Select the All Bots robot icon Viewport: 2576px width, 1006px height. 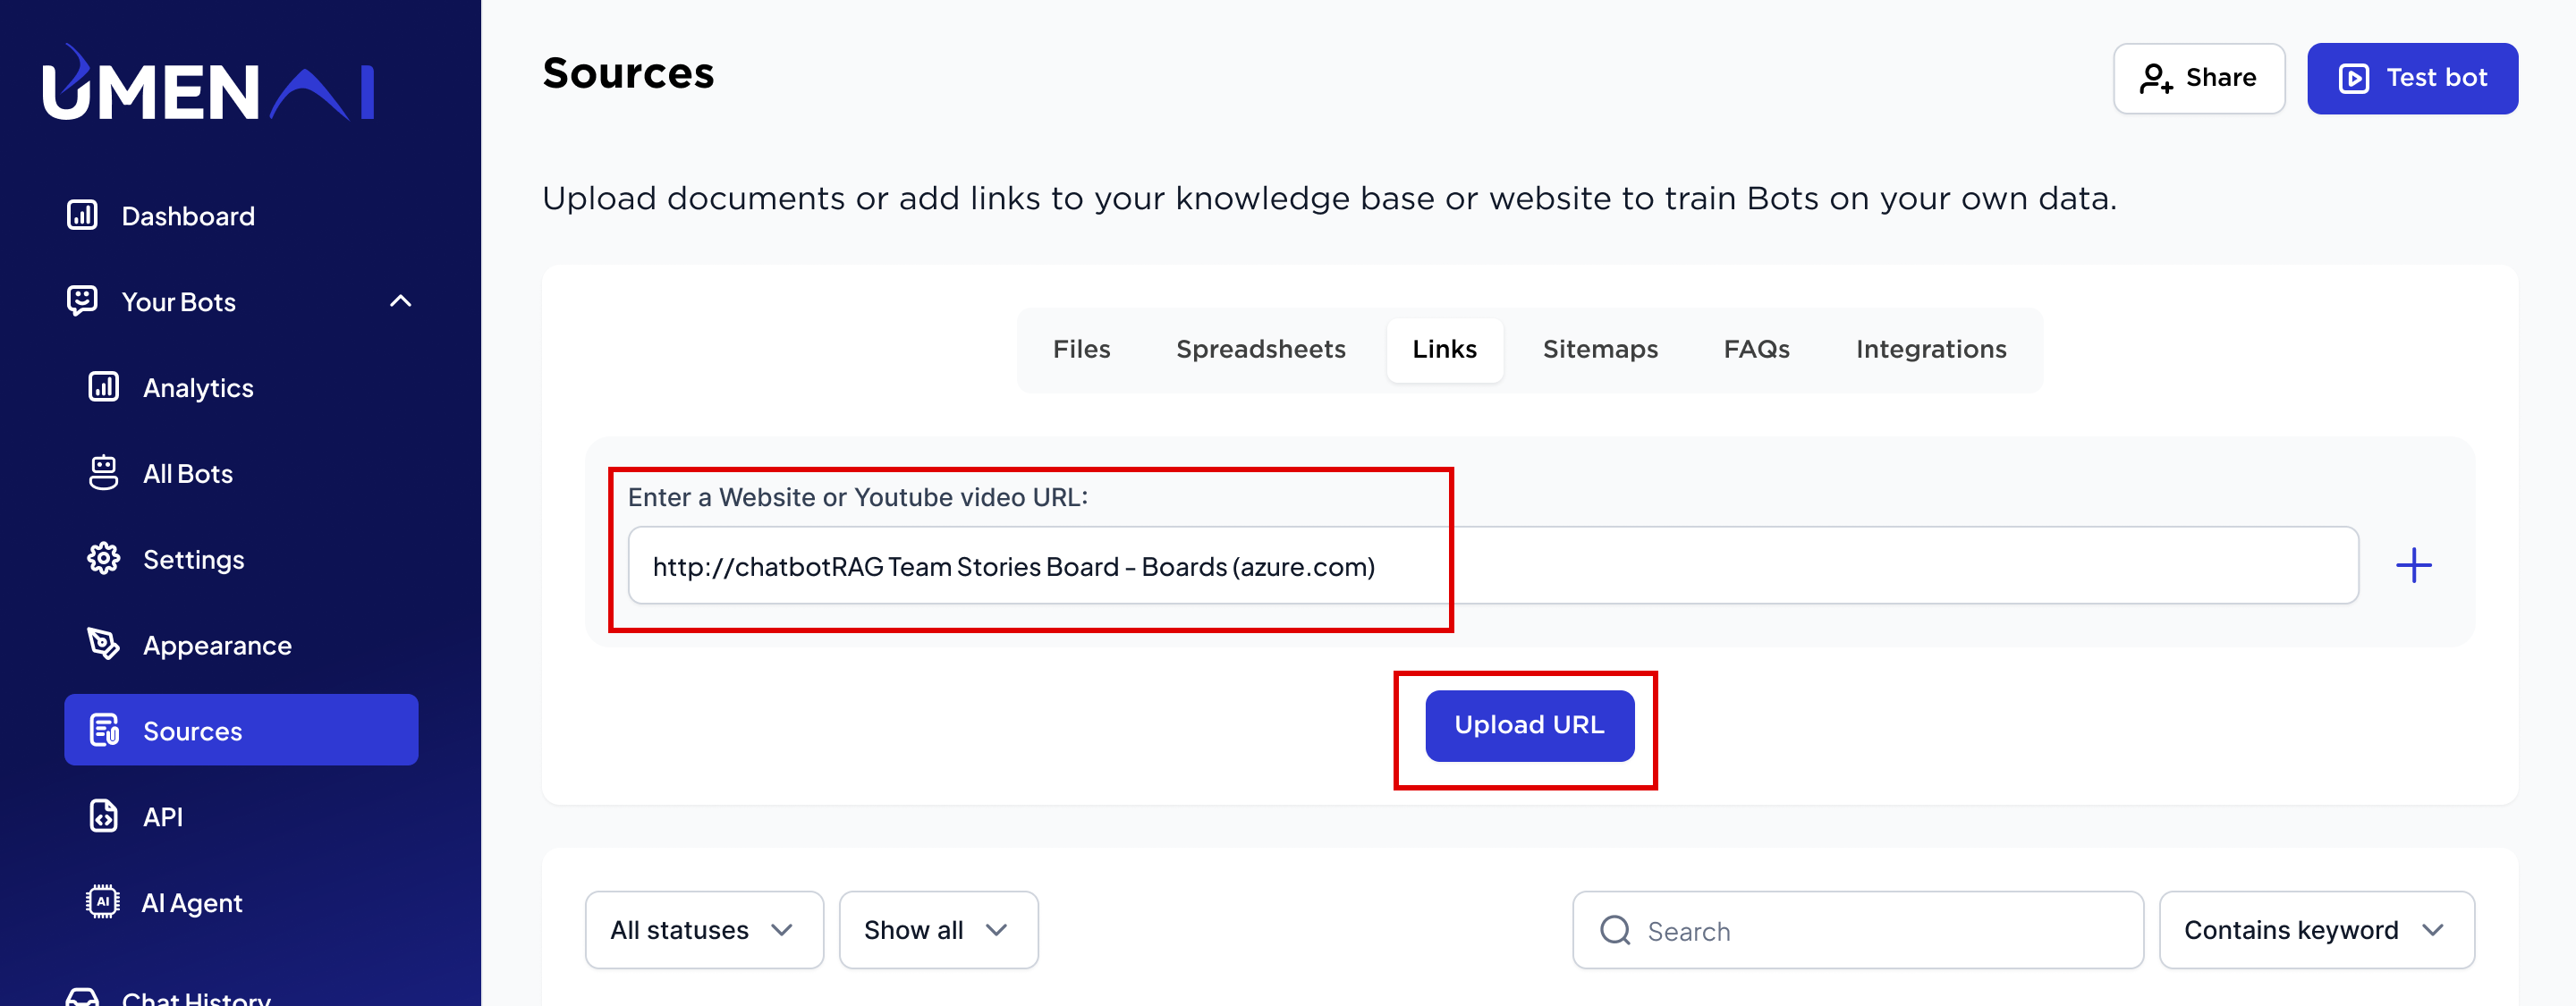[103, 473]
